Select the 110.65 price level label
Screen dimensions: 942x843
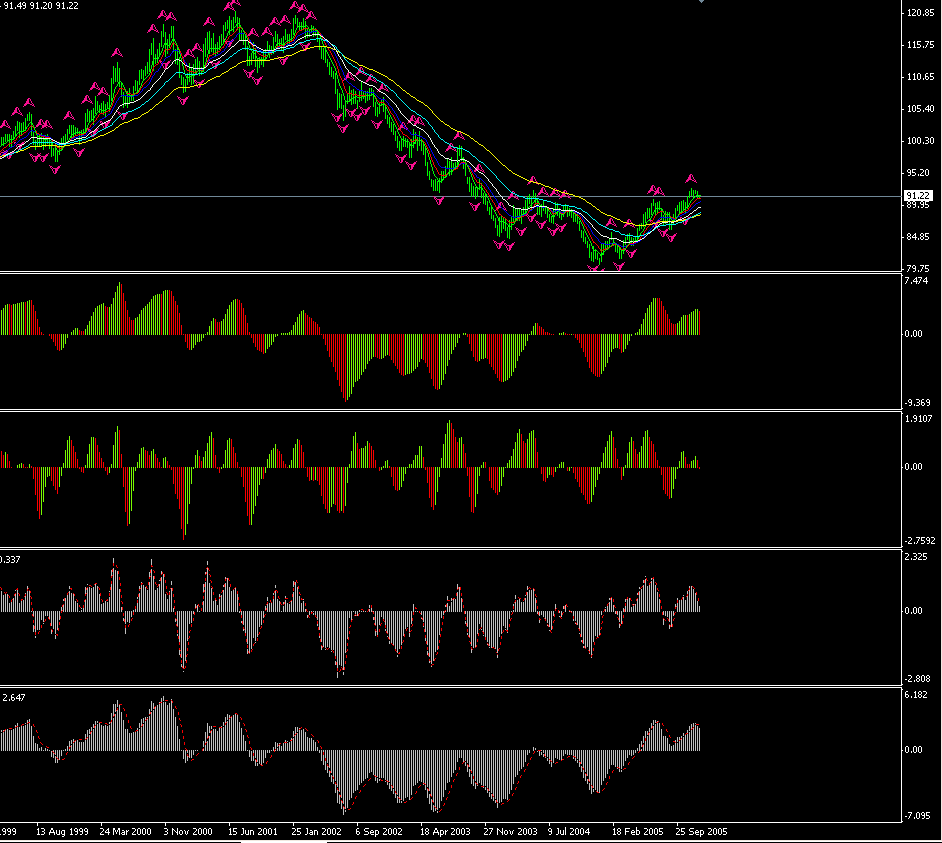click(x=920, y=77)
